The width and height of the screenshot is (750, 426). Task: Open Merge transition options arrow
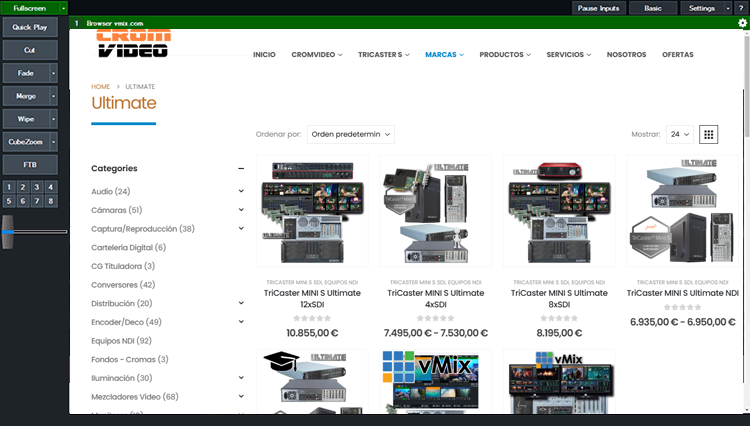(53, 96)
